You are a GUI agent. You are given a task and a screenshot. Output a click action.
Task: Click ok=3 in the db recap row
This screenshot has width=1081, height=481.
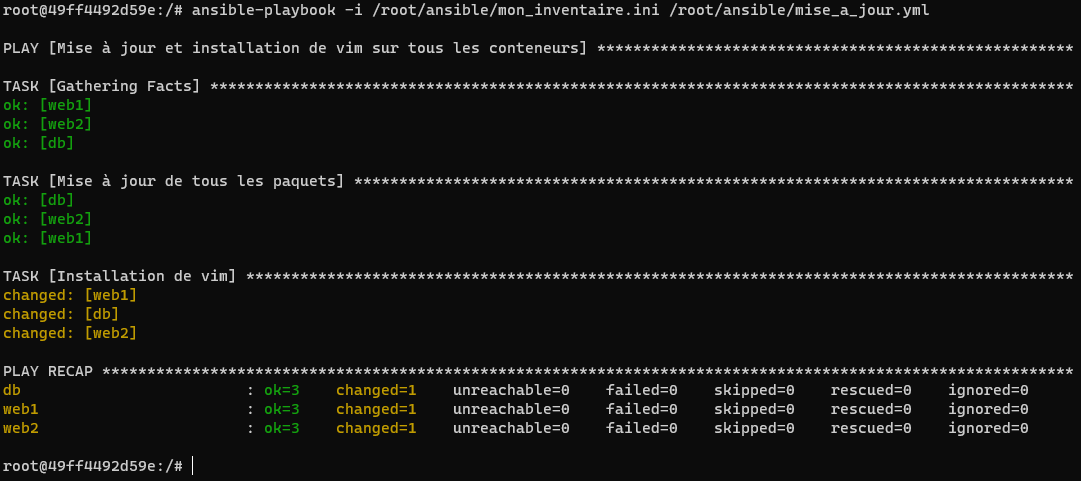coord(282,390)
